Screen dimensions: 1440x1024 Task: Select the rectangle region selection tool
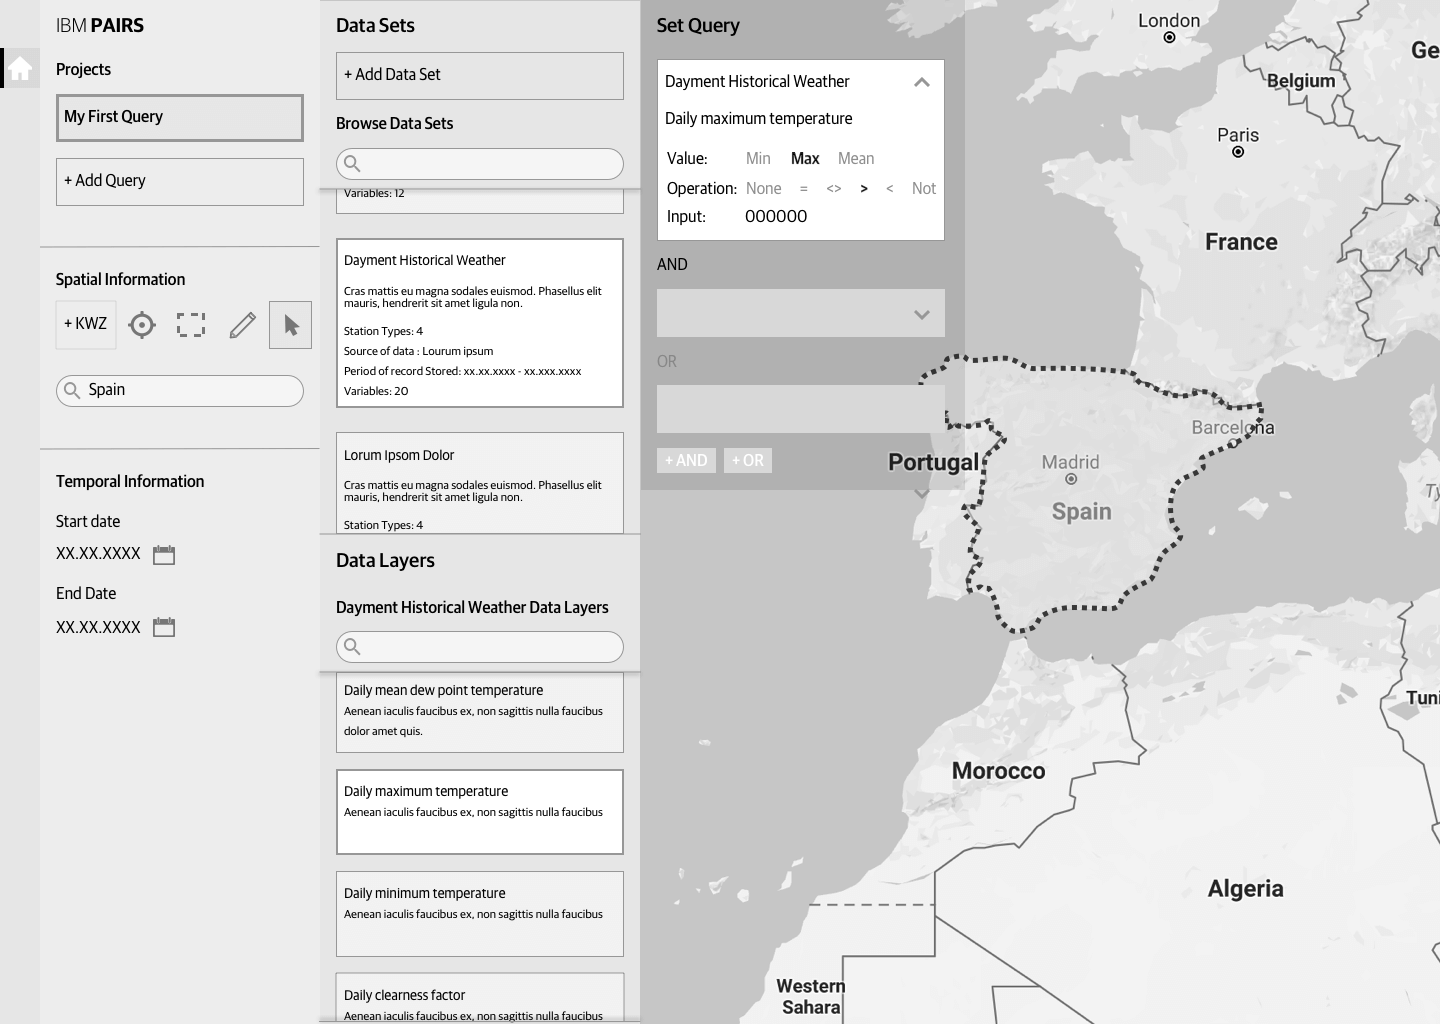190,325
